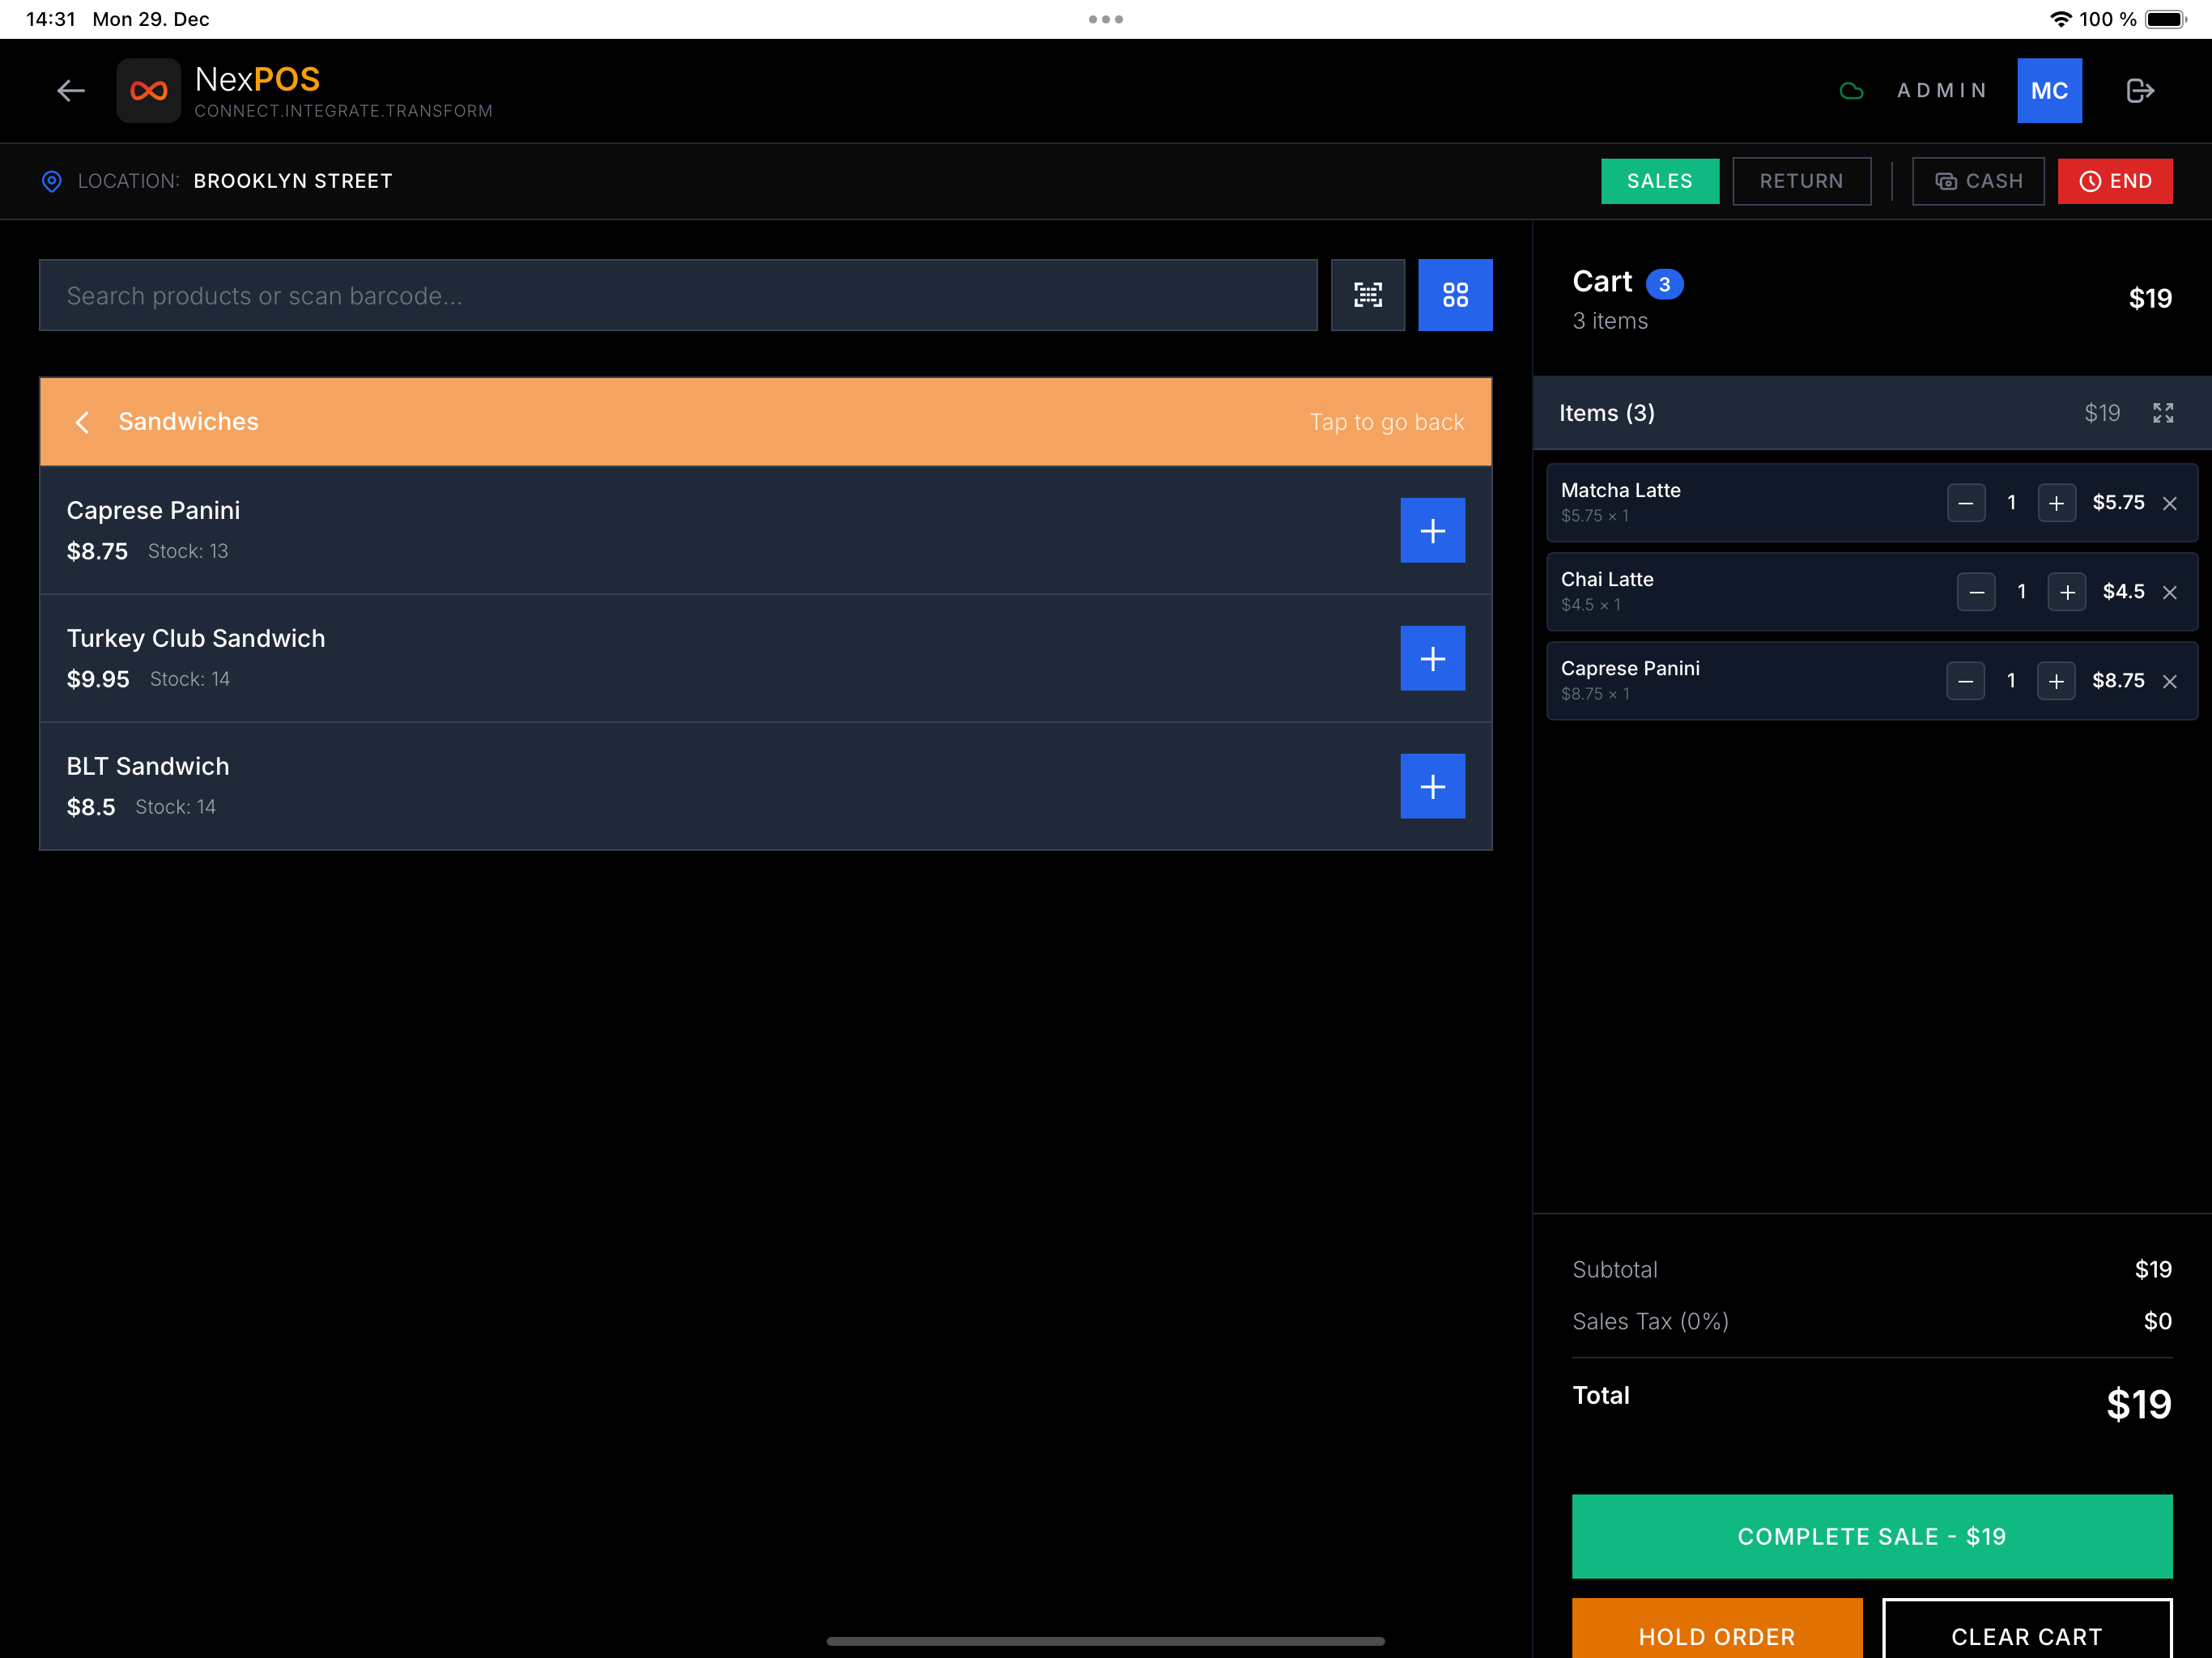Click the back arrow next to NexPOS logo

(x=71, y=90)
